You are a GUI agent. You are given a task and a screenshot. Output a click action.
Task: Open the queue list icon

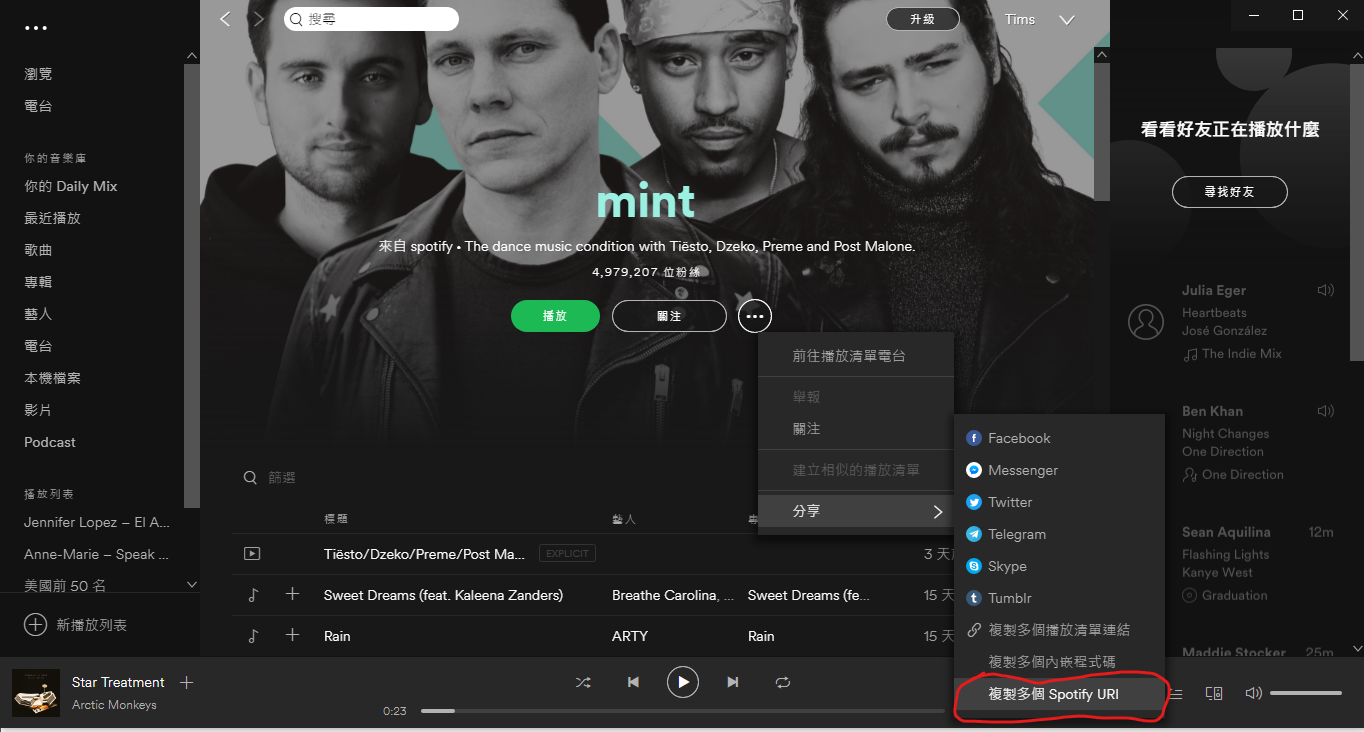[1177, 693]
